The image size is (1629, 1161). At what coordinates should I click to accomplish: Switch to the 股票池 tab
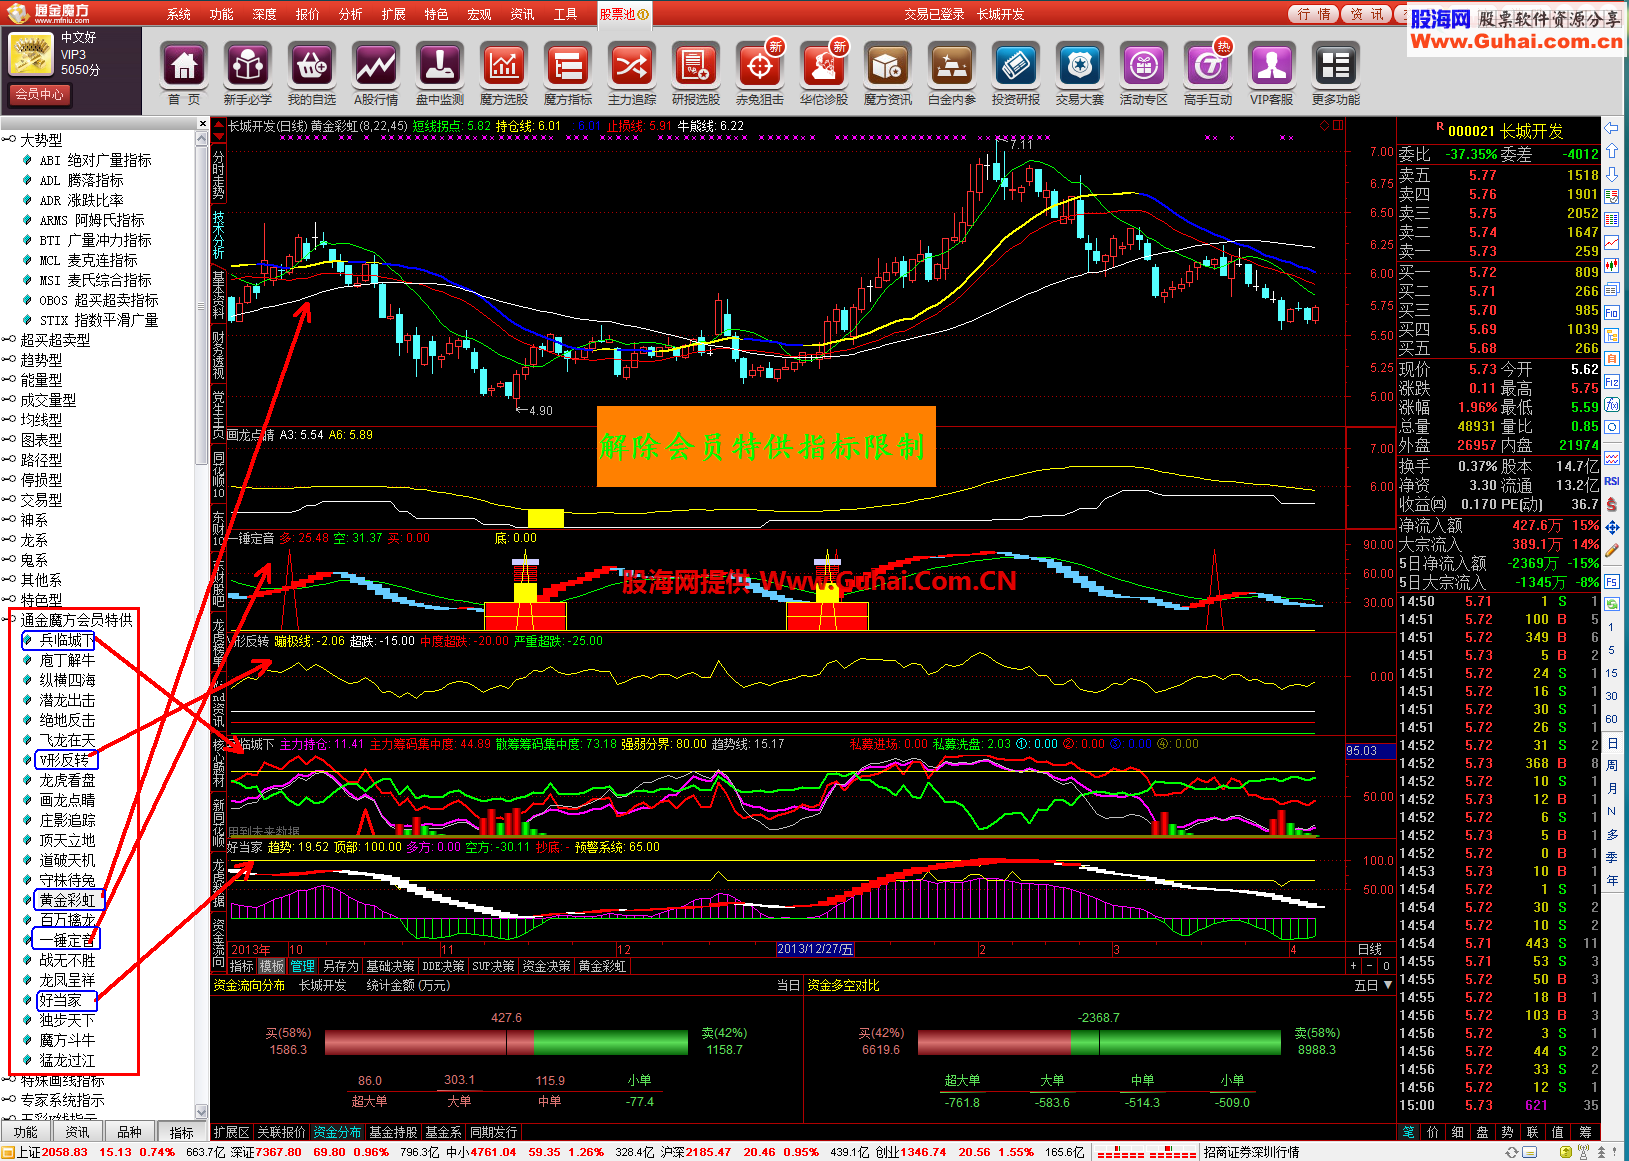coord(624,14)
